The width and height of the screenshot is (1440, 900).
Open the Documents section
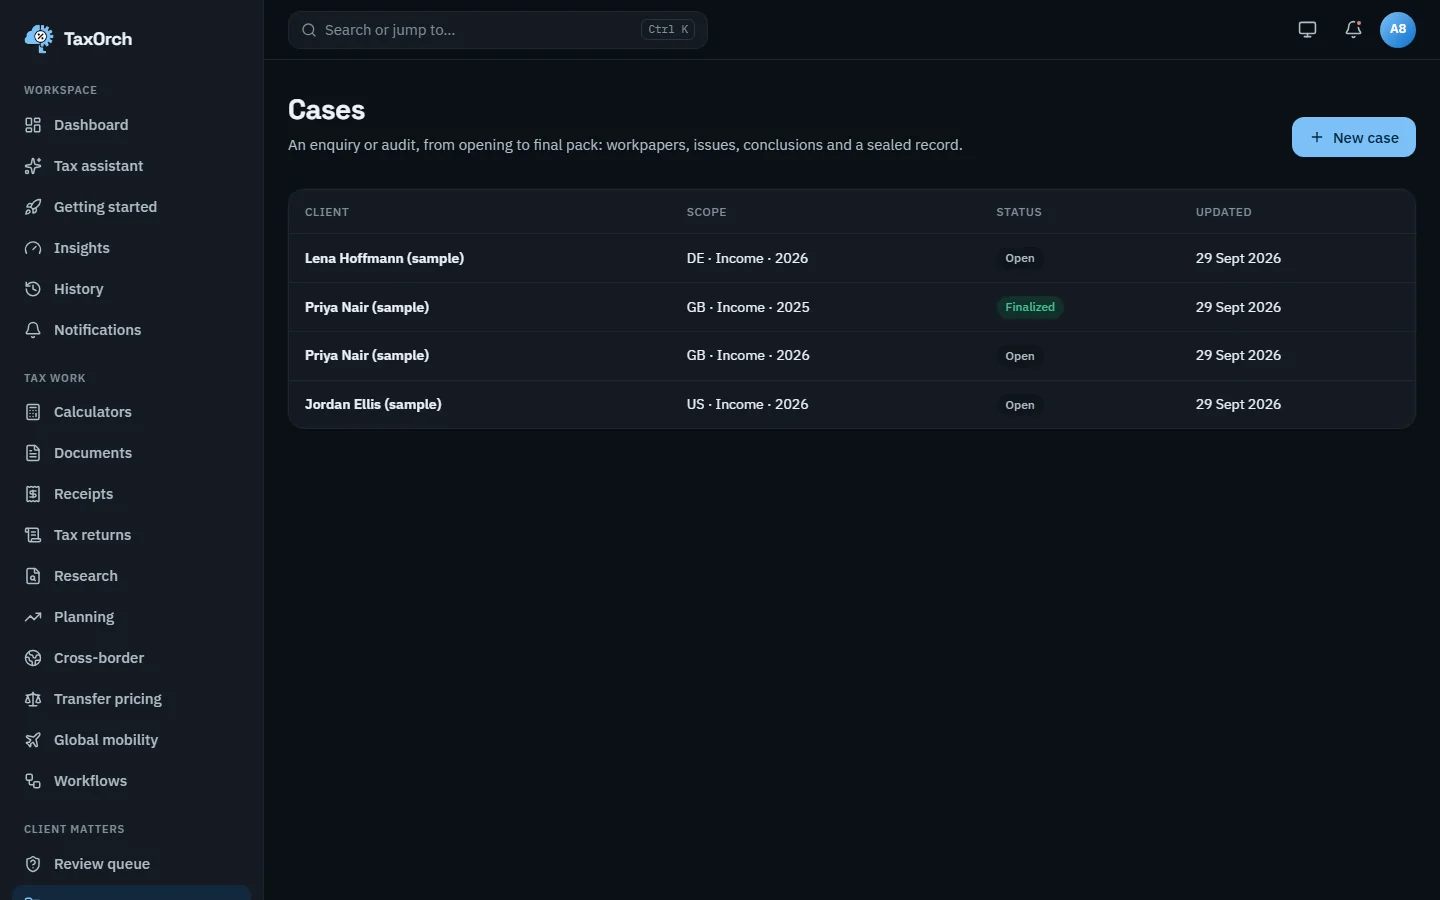click(x=132, y=453)
